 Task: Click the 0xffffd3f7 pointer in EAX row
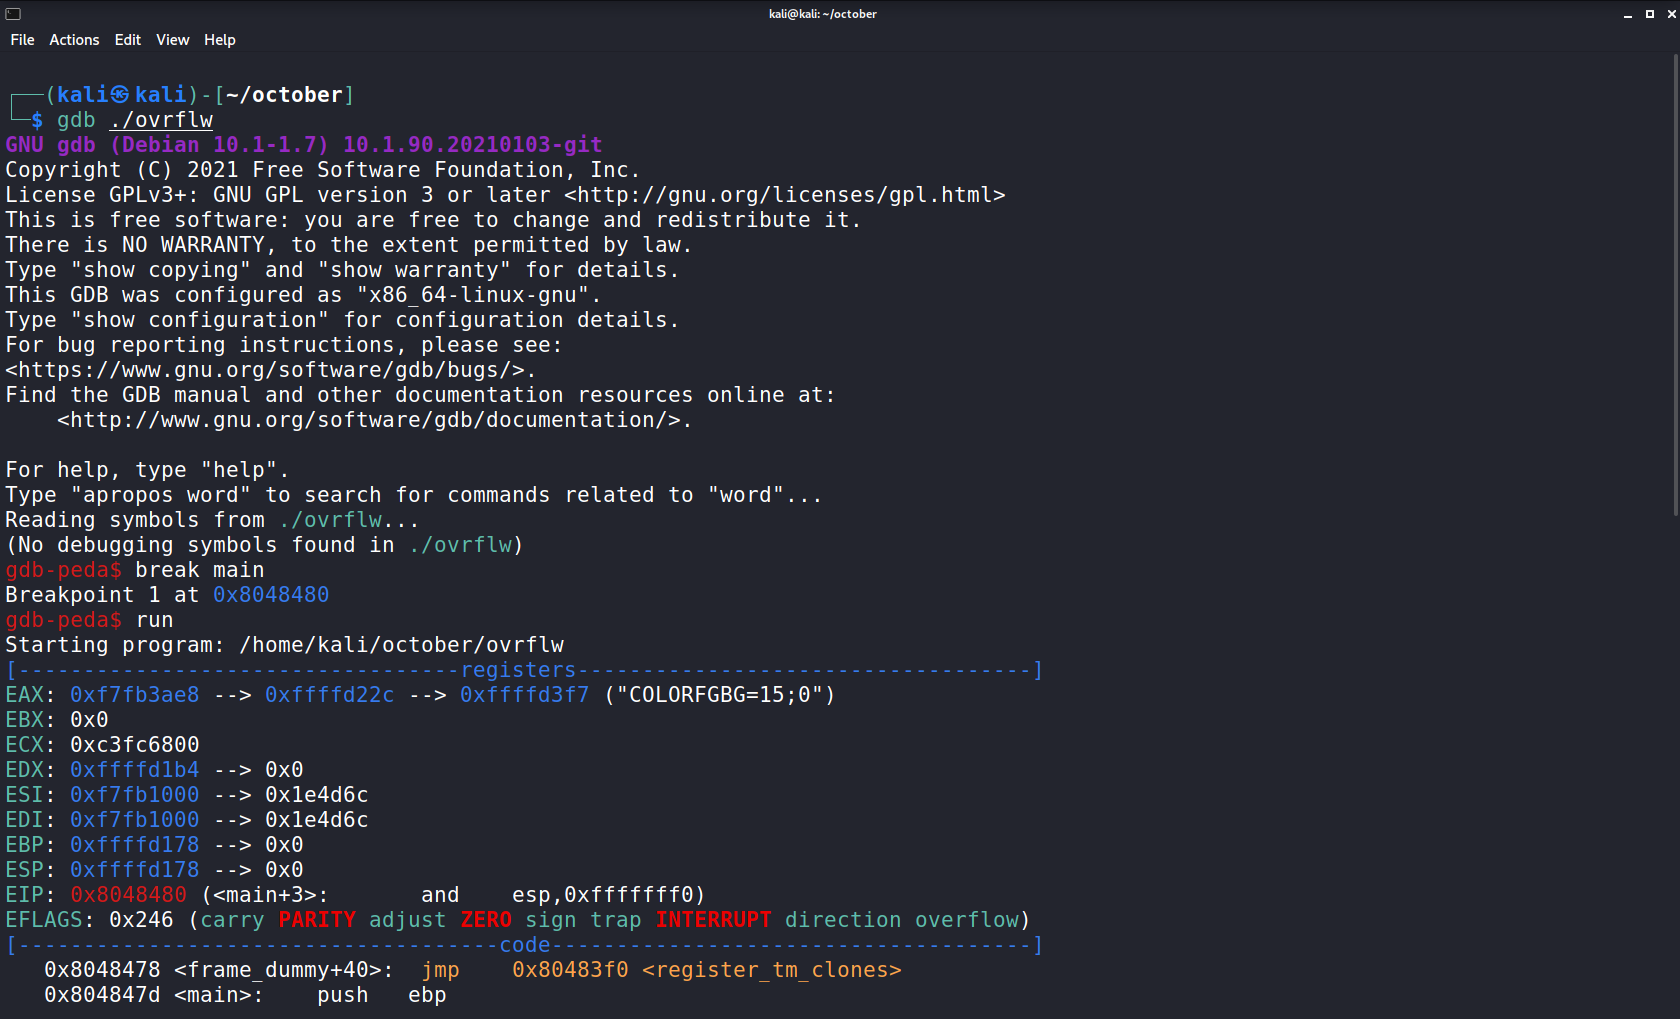pyautogui.click(x=525, y=695)
